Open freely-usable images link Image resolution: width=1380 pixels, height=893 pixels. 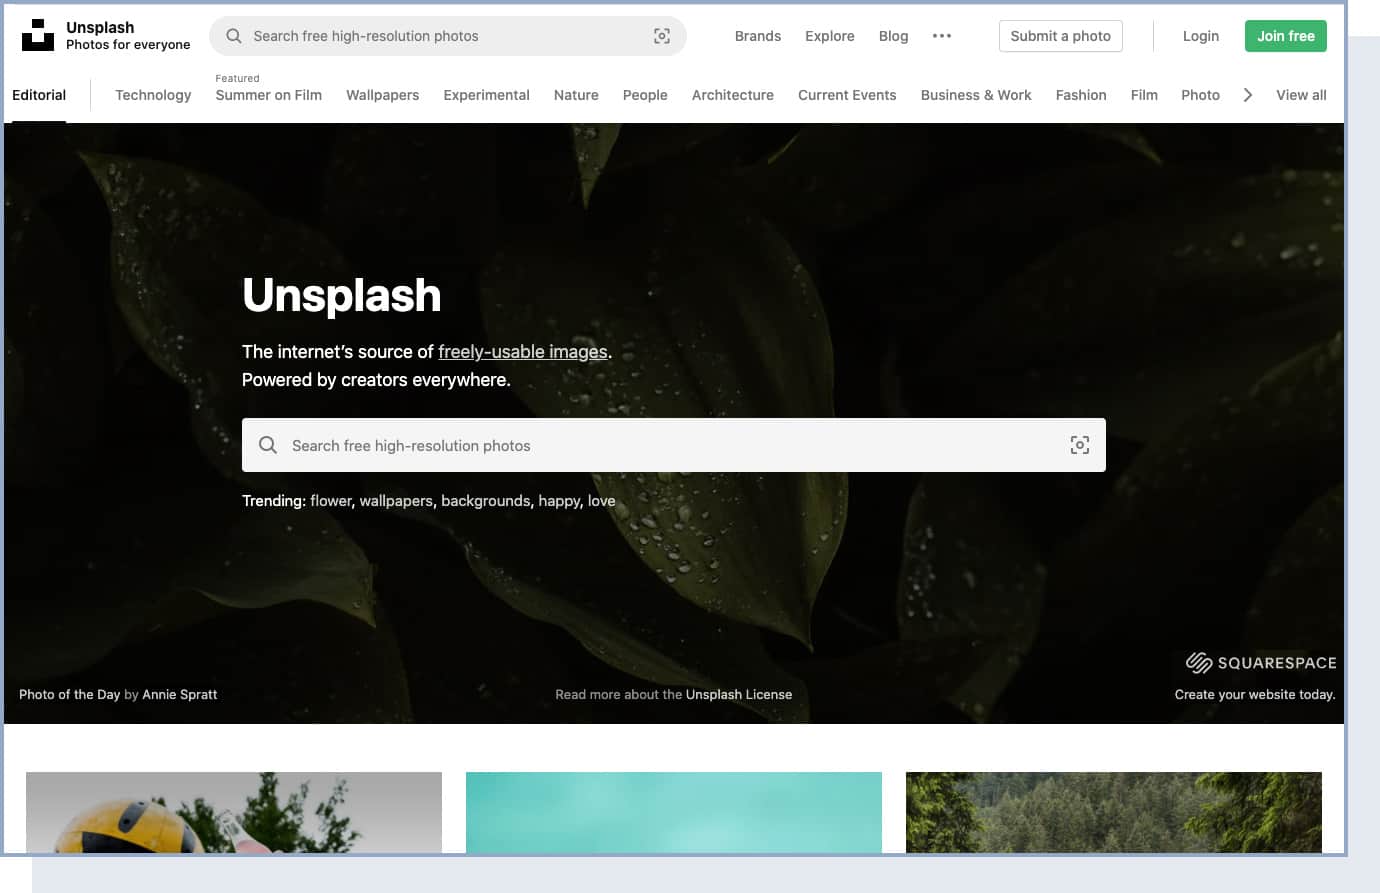pos(523,352)
